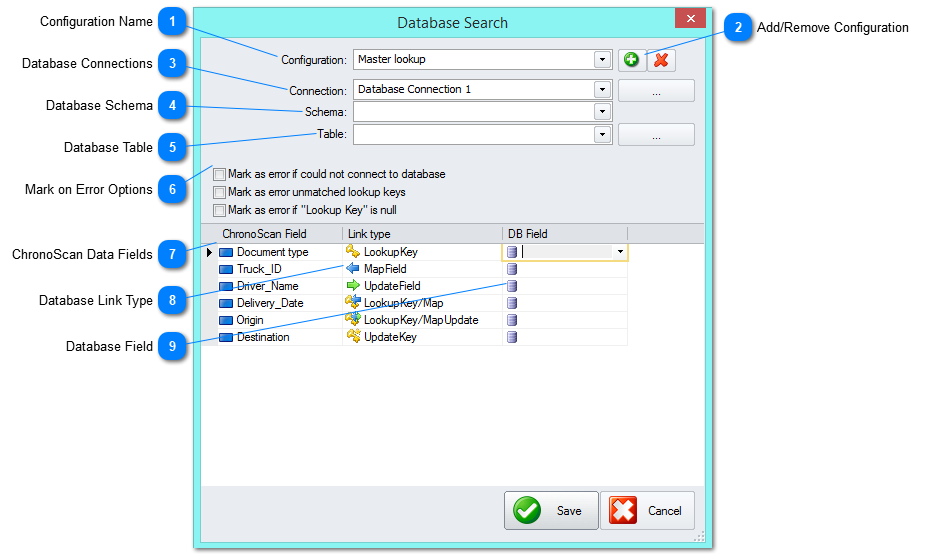Viewport: 925px width, 557px height.
Task: Click the DB field icon in Truck_ID row
Action: click(x=512, y=269)
